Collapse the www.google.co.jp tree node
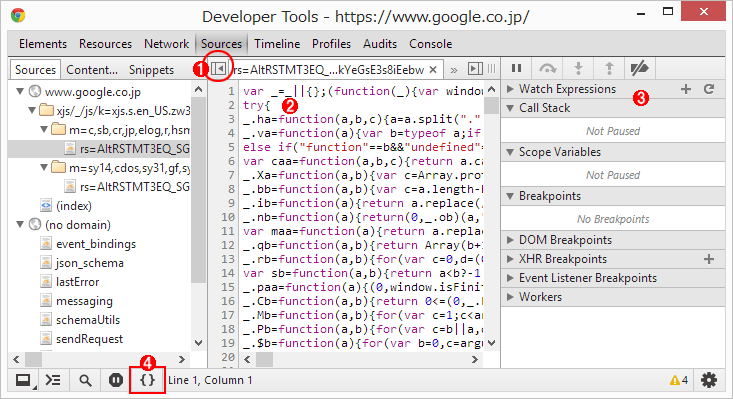 tap(20, 92)
